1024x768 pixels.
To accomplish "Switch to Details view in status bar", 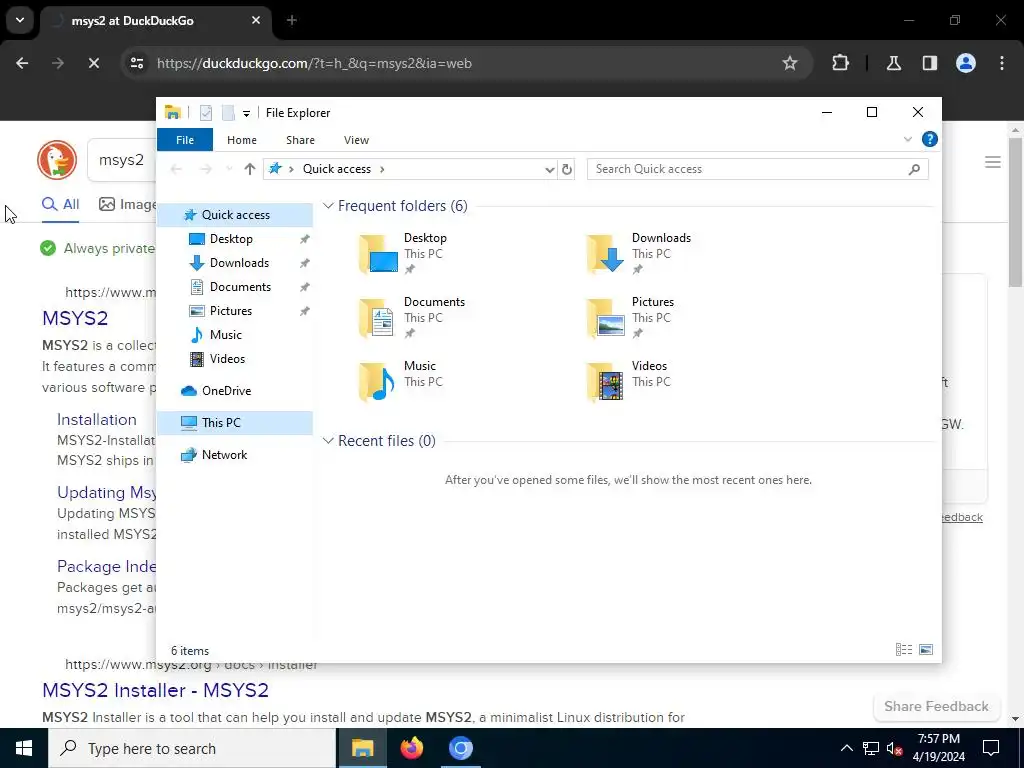I will point(904,650).
